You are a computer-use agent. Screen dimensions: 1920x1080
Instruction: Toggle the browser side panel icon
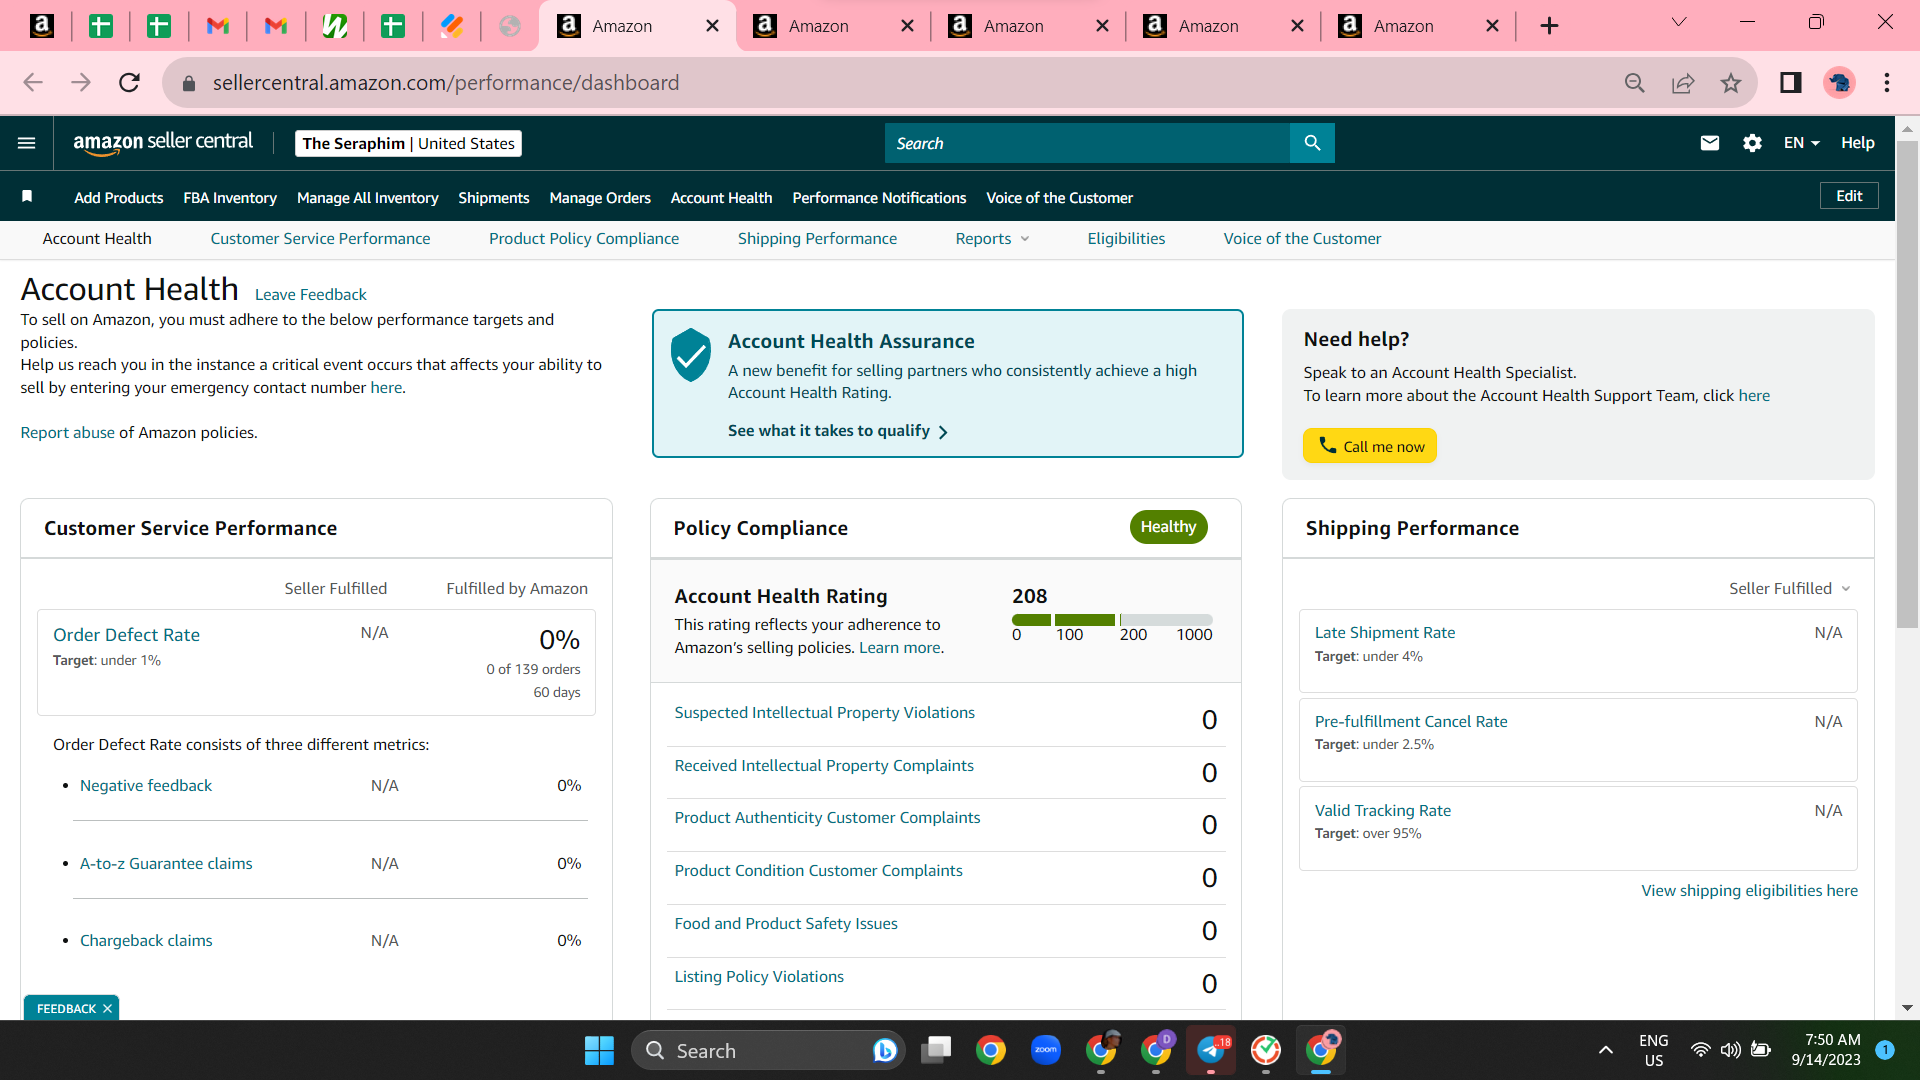(1790, 83)
